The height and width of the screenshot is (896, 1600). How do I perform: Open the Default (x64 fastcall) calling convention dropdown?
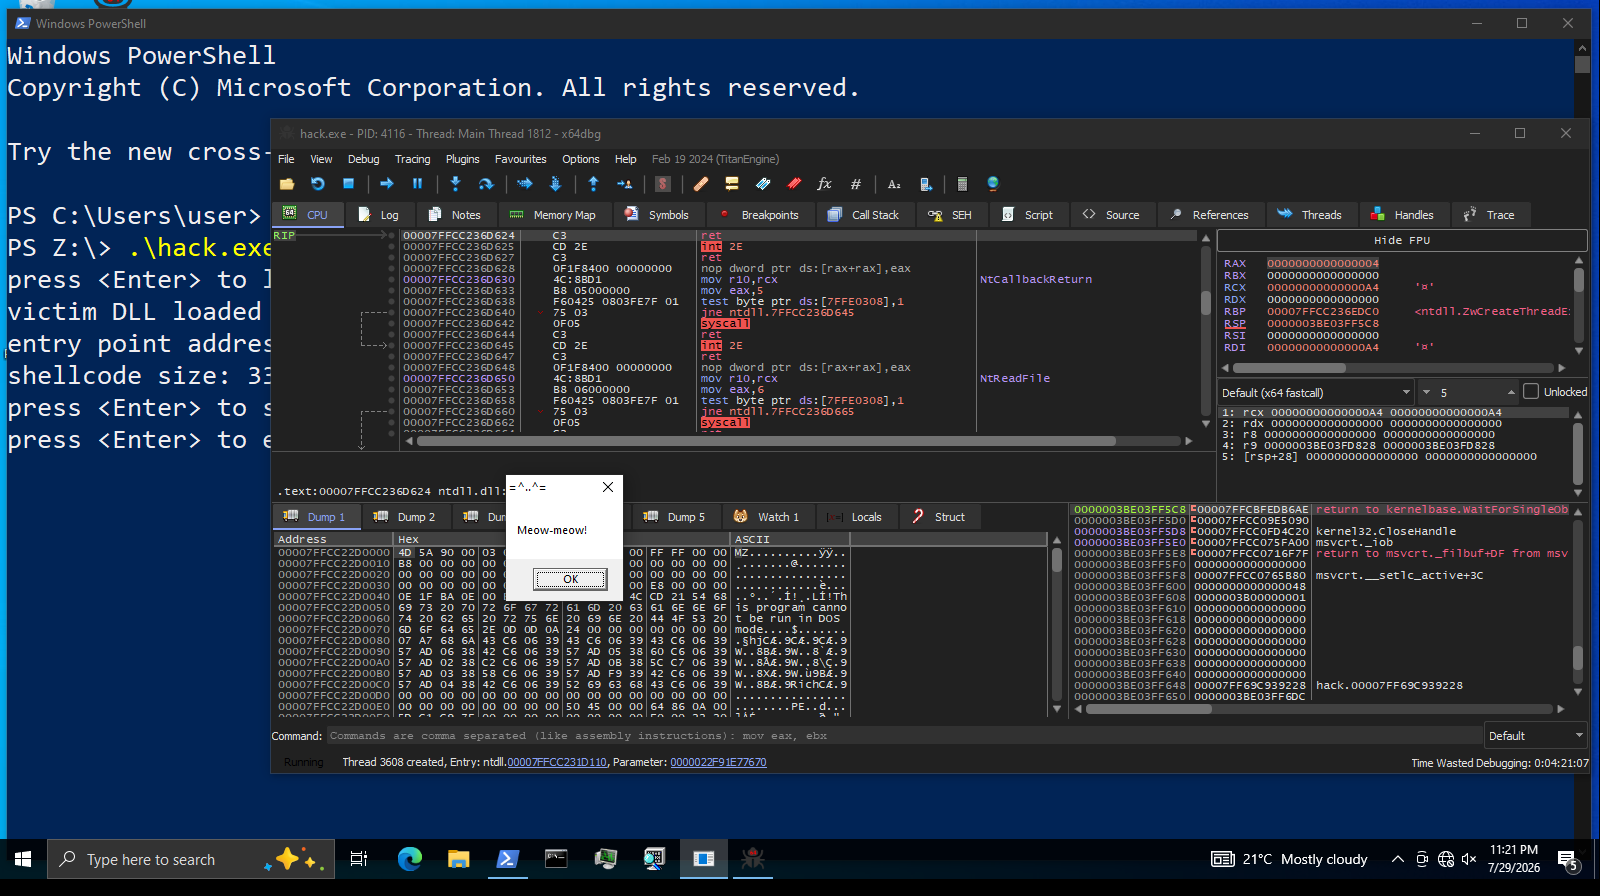(1317, 393)
